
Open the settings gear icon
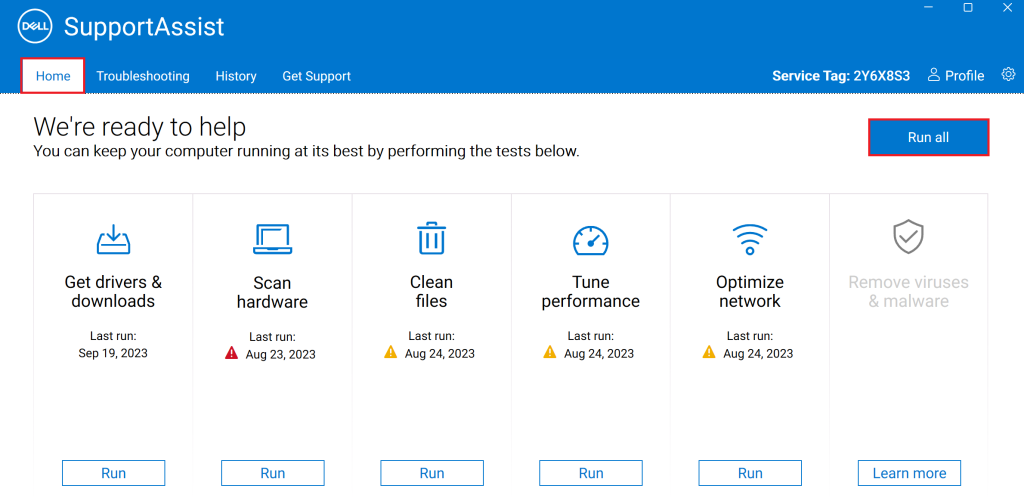pos(1008,74)
